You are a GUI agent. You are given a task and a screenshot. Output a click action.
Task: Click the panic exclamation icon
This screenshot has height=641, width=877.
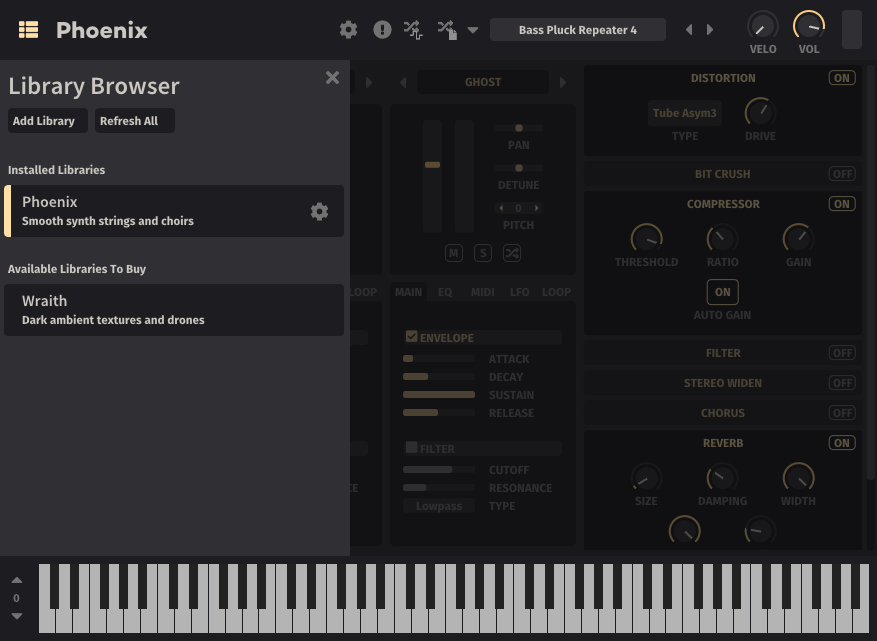pyautogui.click(x=383, y=30)
